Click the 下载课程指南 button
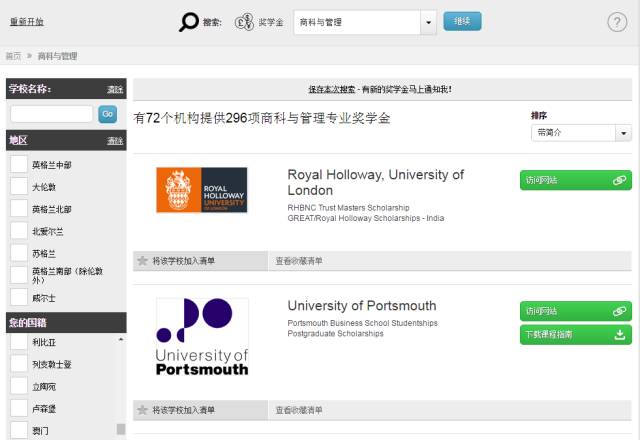The image size is (640, 440). pos(576,335)
